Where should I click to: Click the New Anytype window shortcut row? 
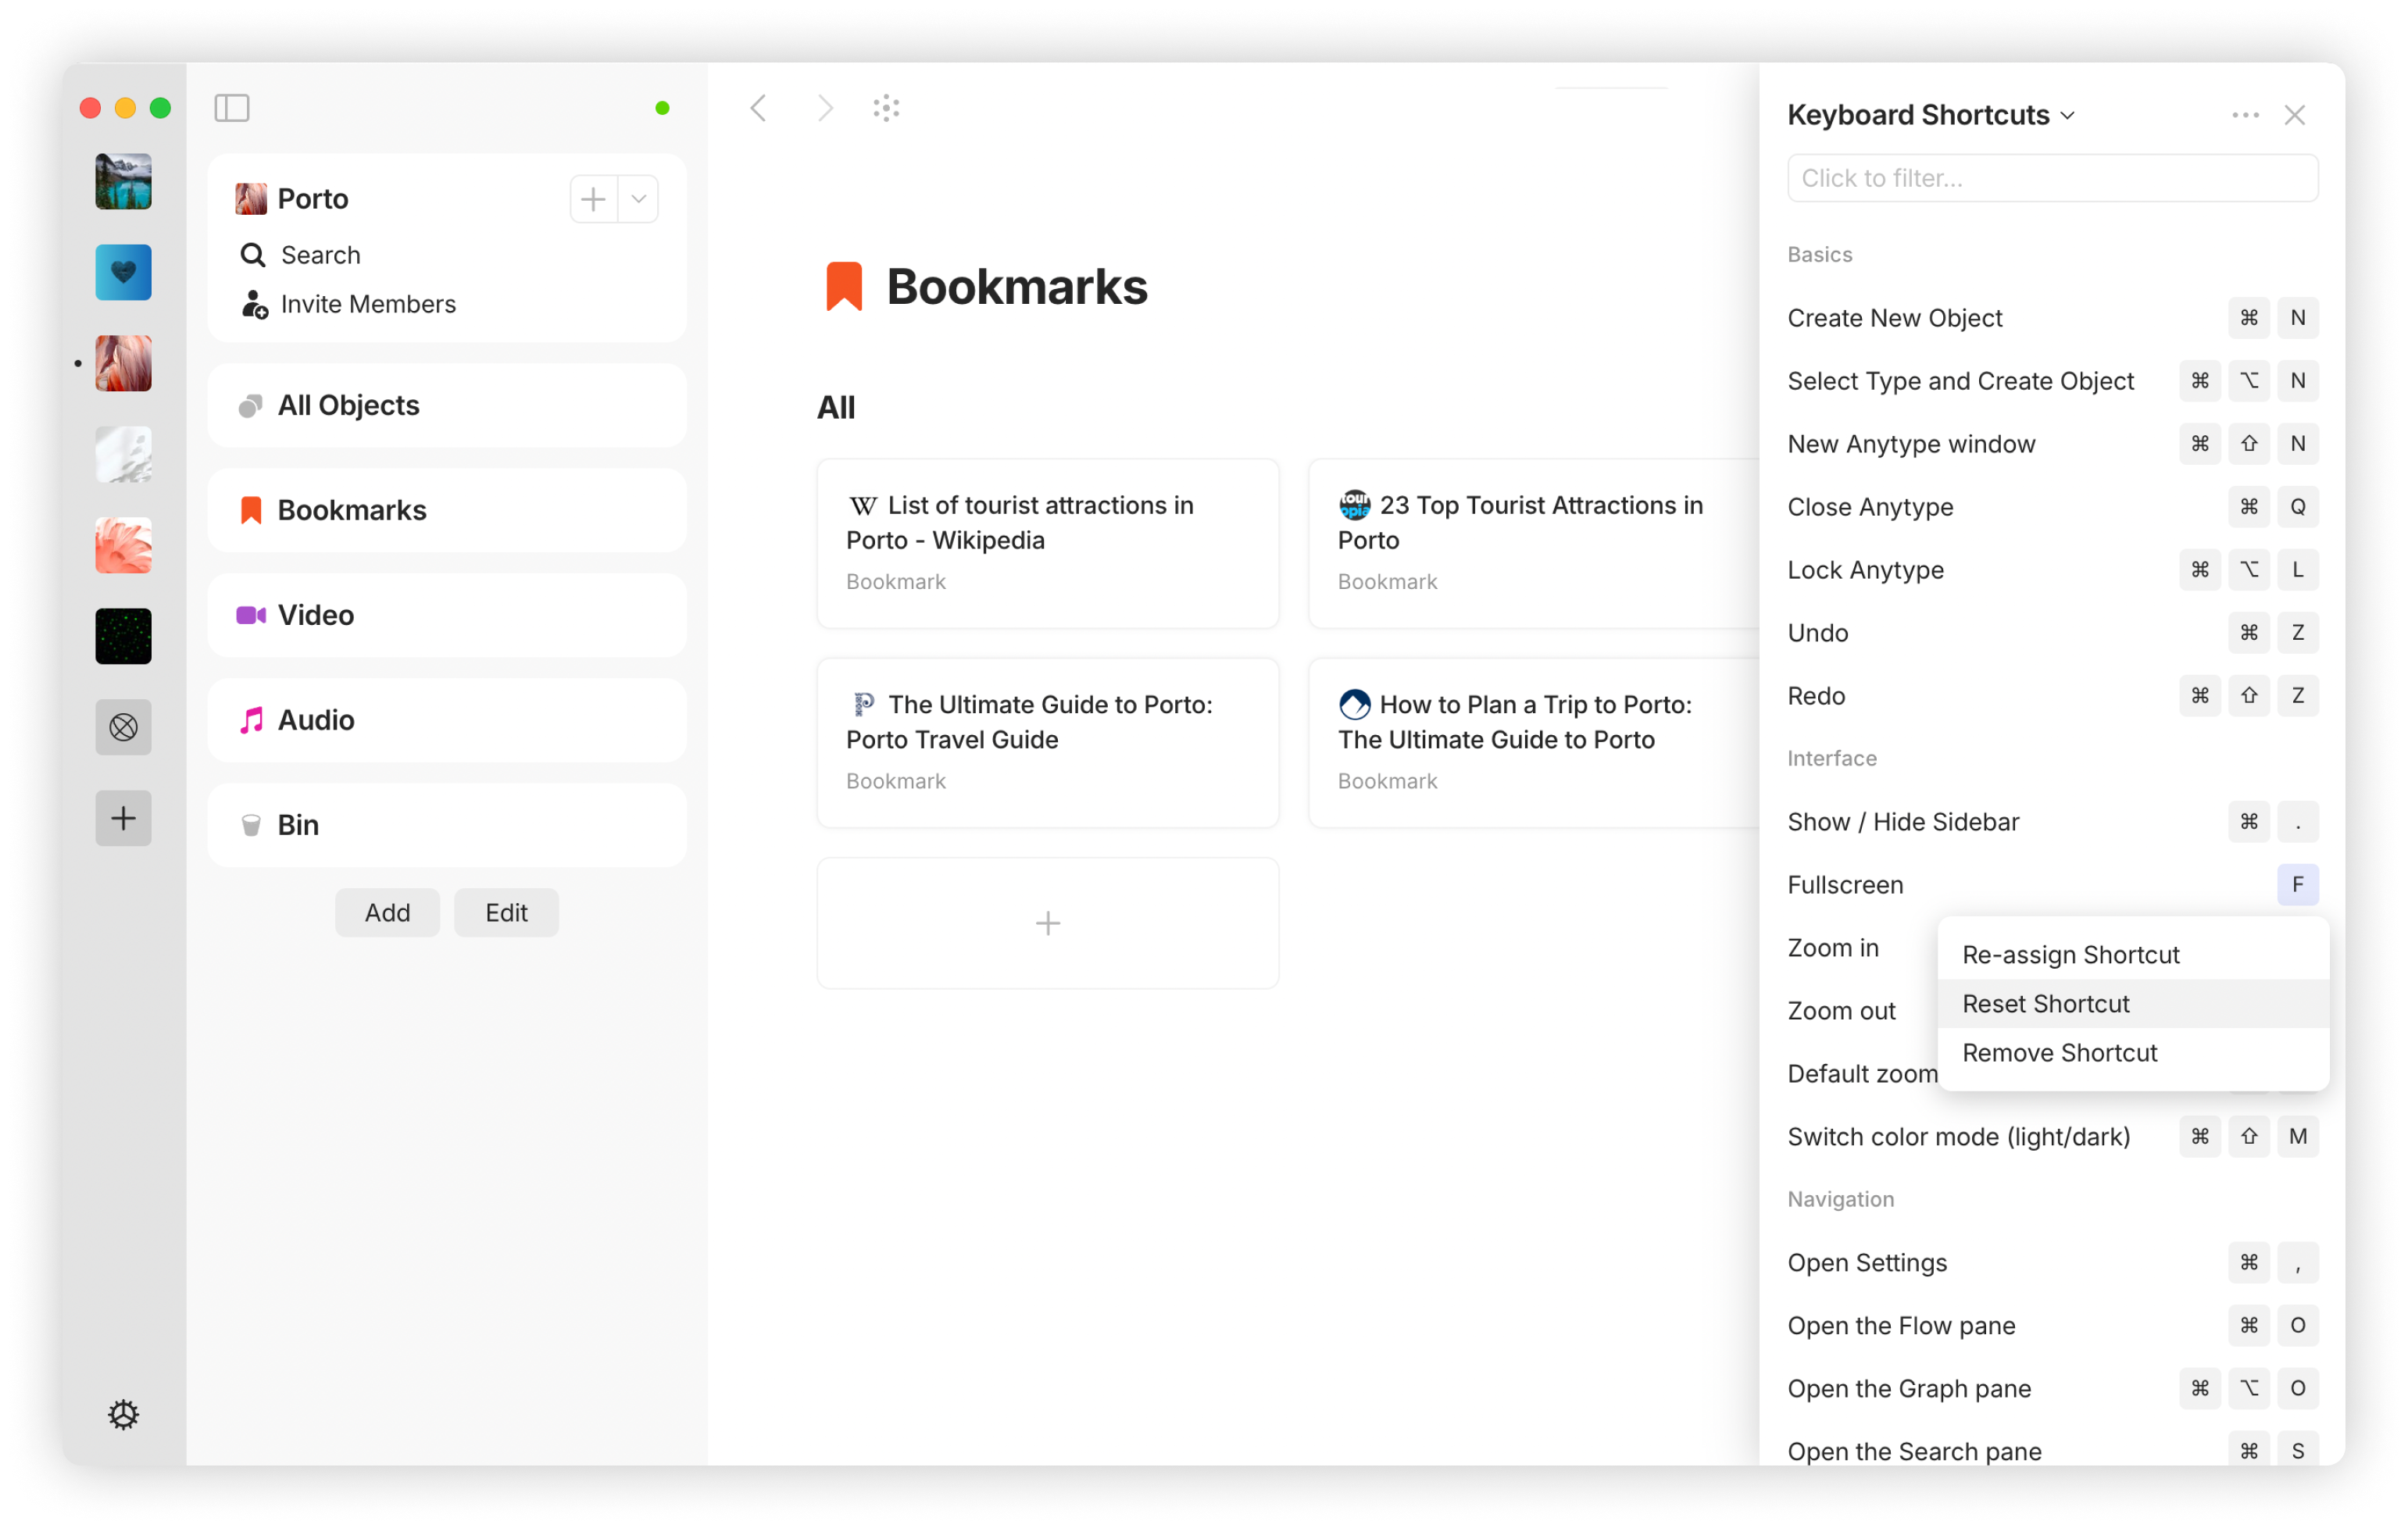click(x=2052, y=444)
